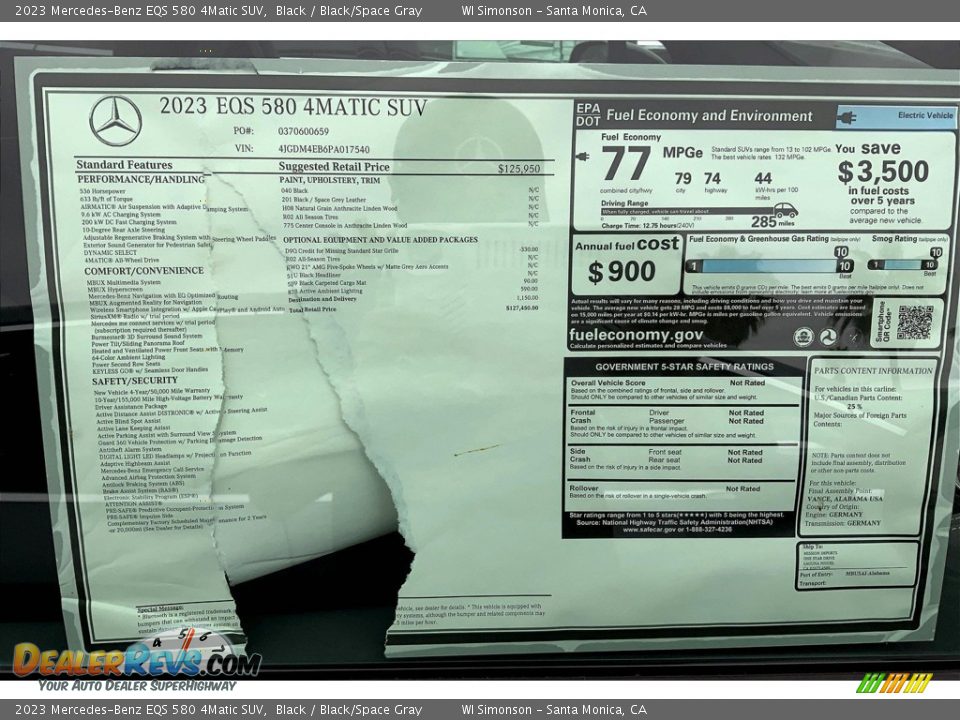The image size is (960, 720).
Task: Click the 'Overall Vehicle Score' row
Action: point(683,390)
